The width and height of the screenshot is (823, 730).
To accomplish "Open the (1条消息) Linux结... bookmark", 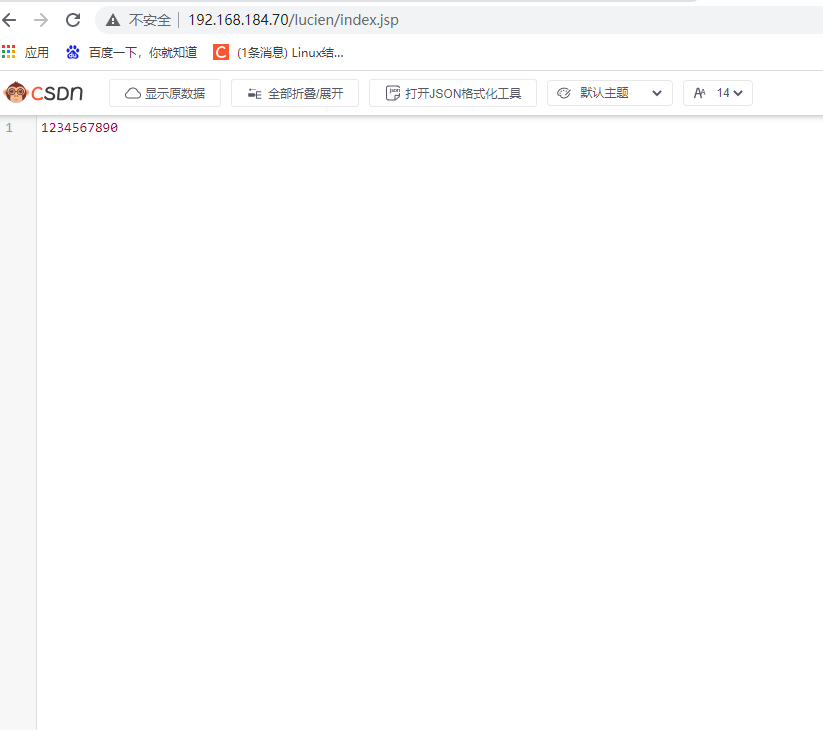I will pos(278,52).
